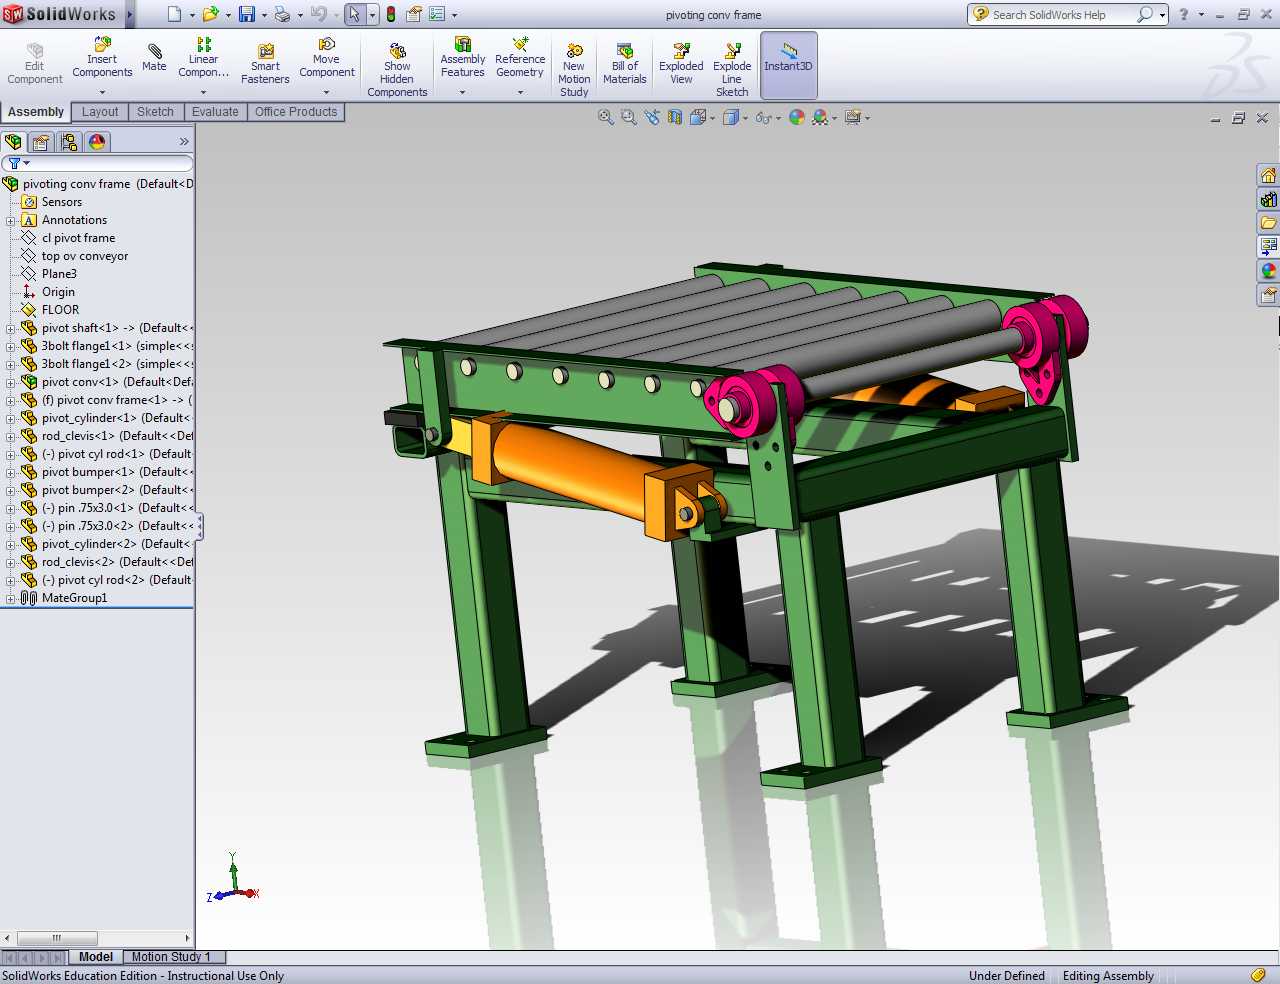This screenshot has height=984, width=1280.
Task: Click the Search SolidWorks Help field
Action: tap(1062, 15)
